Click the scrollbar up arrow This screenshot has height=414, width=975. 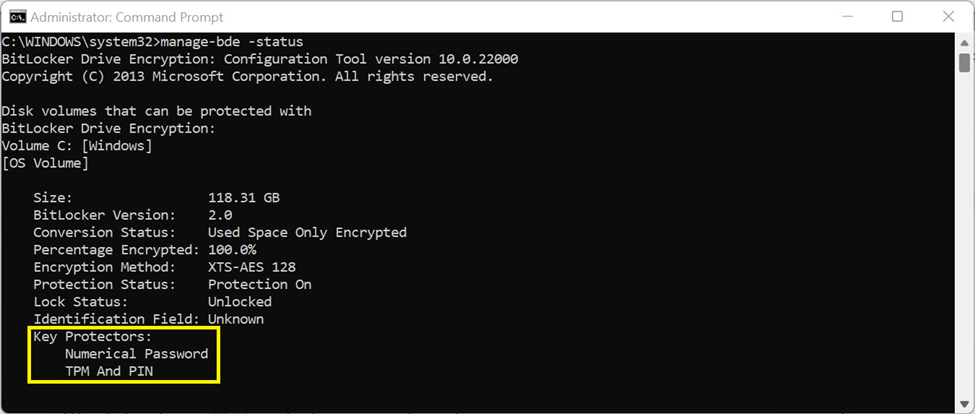965,41
